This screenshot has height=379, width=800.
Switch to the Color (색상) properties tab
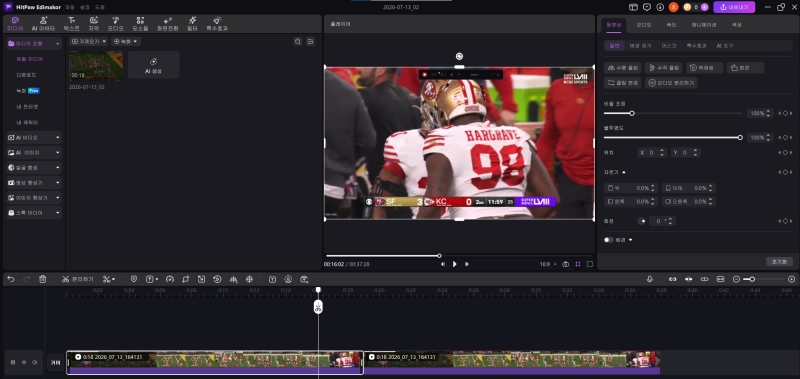pyautogui.click(x=737, y=24)
